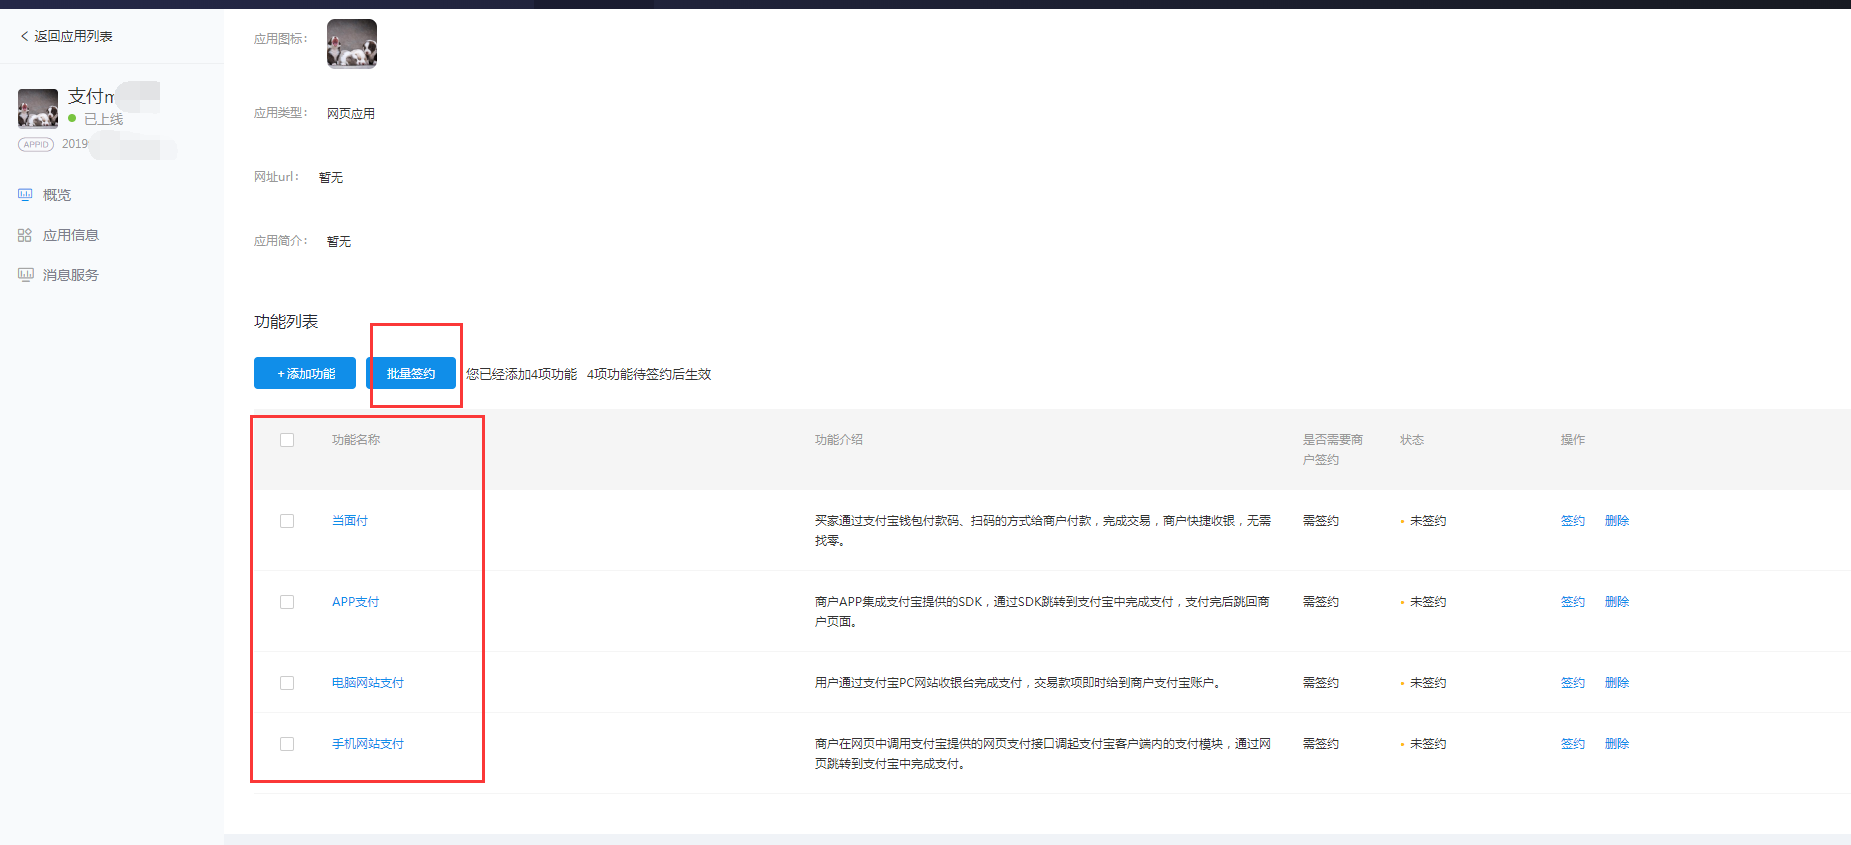Click 签约 for 手机网站支付

(x=1573, y=744)
